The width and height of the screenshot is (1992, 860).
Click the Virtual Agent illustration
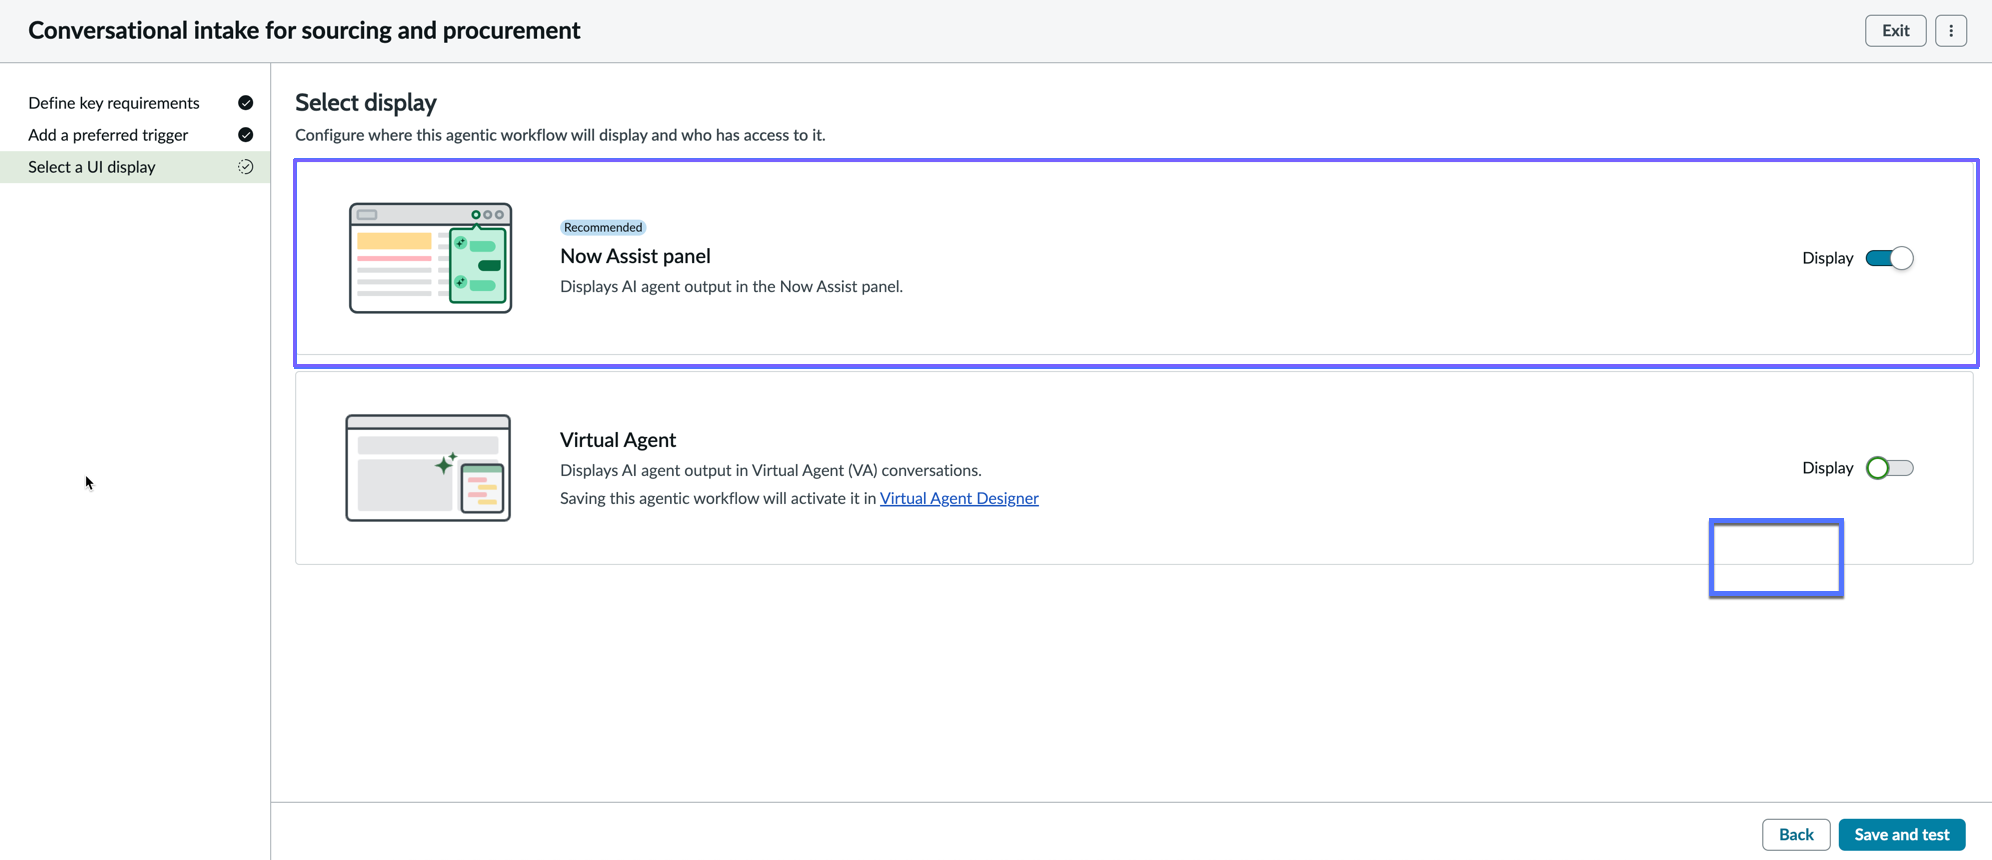pyautogui.click(x=428, y=468)
